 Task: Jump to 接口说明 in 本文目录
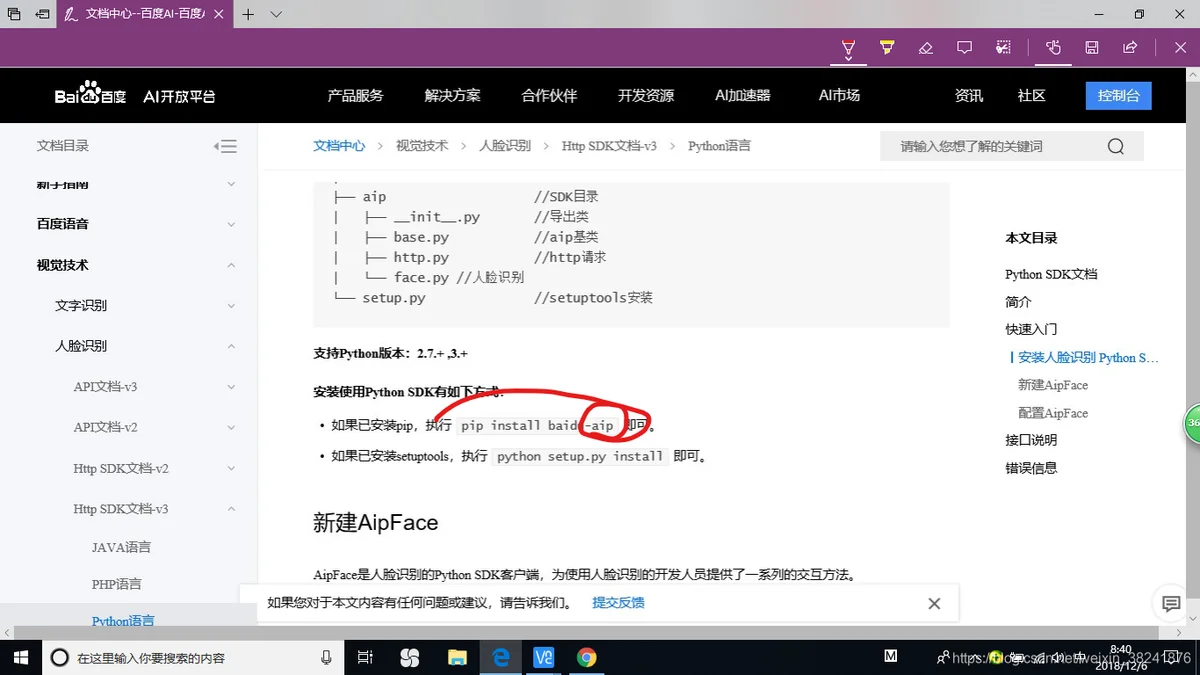click(1031, 440)
